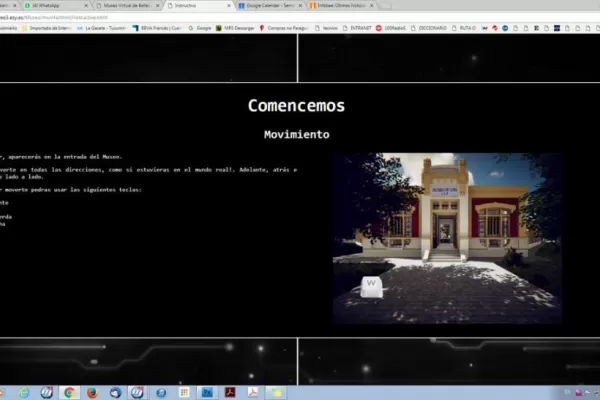Switch to the Infobae tab
600x400 pixels.
click(341, 6)
